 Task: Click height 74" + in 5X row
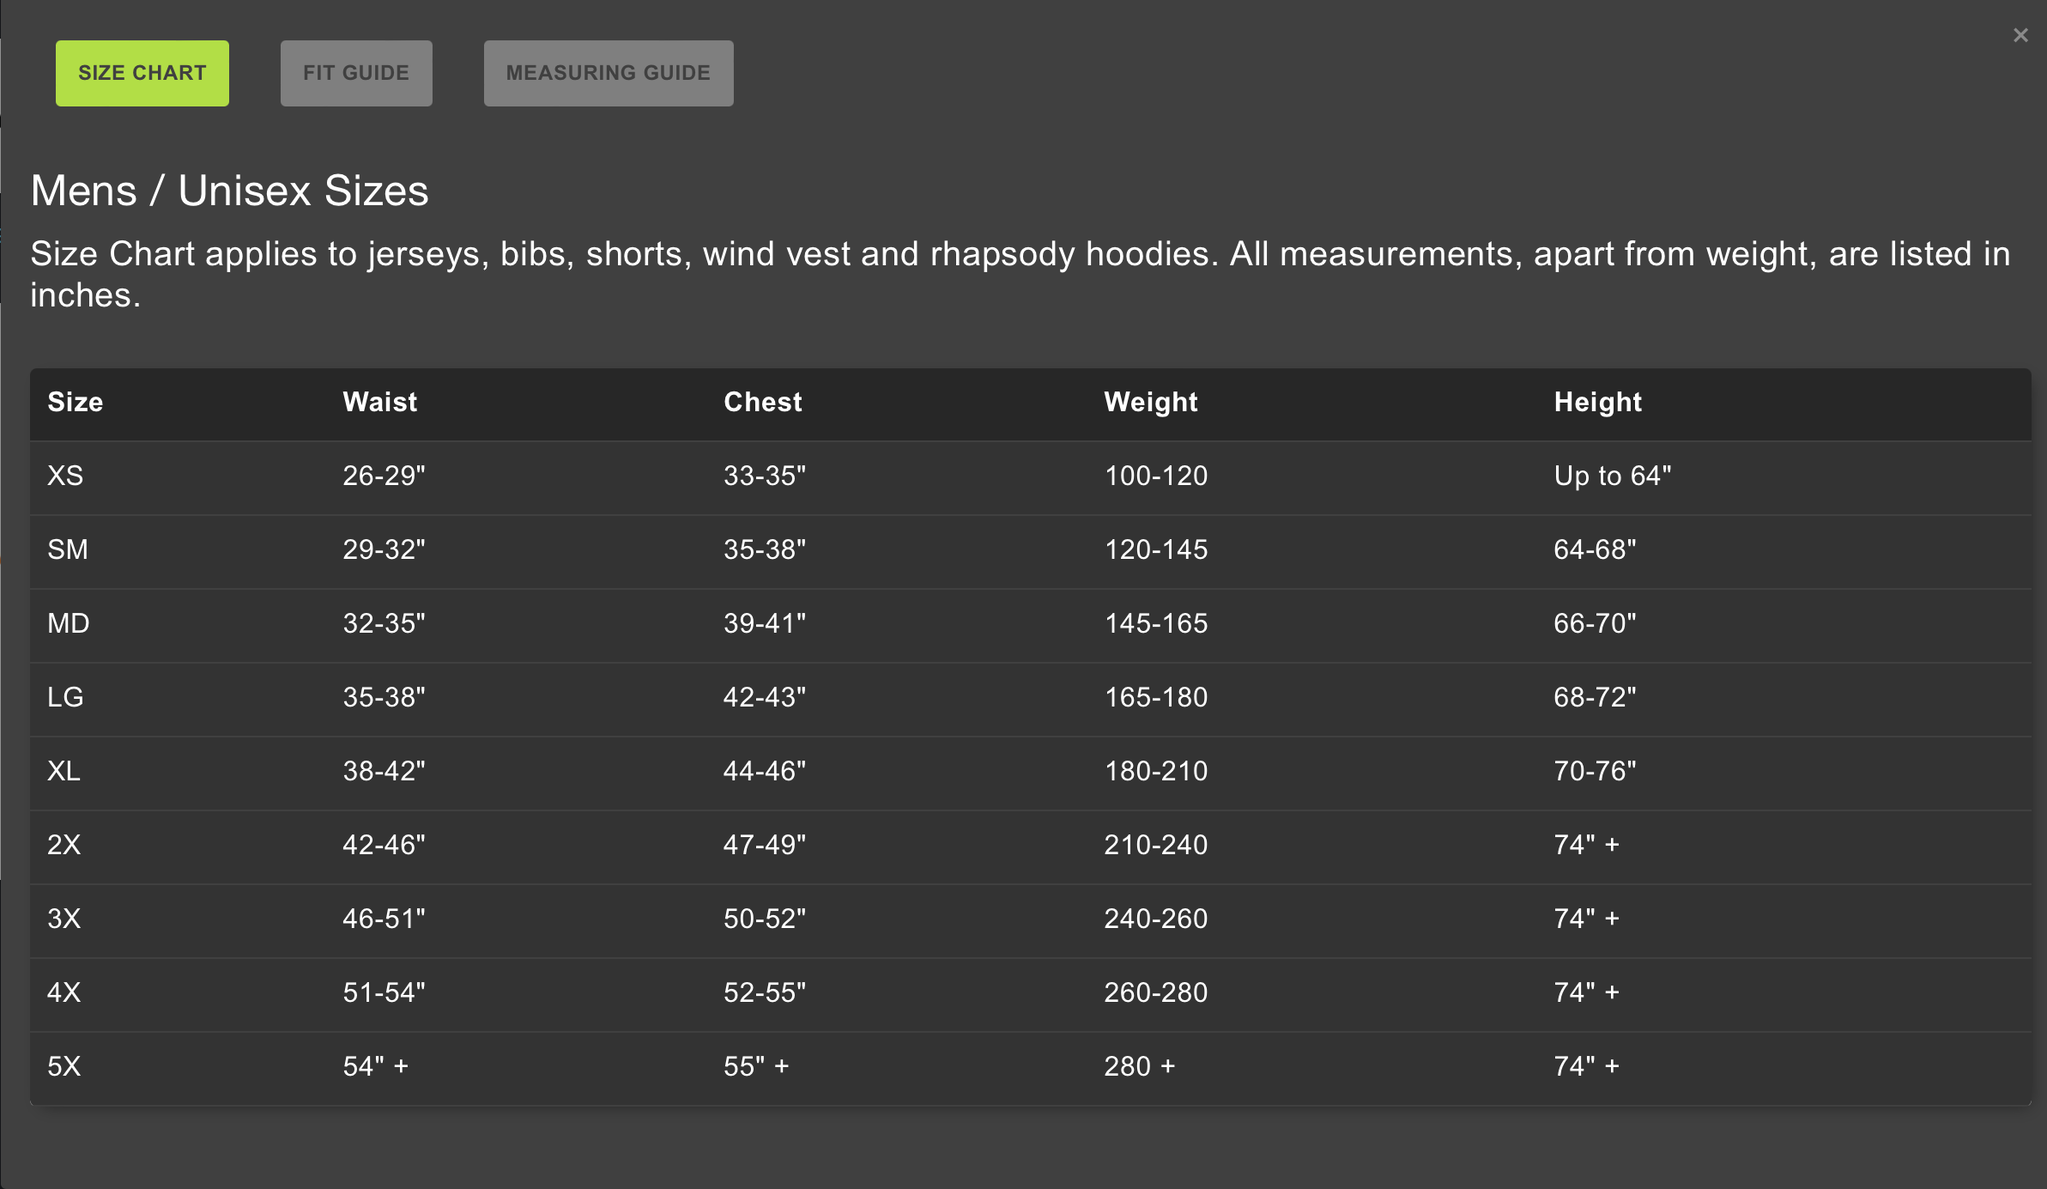[x=1587, y=1067]
